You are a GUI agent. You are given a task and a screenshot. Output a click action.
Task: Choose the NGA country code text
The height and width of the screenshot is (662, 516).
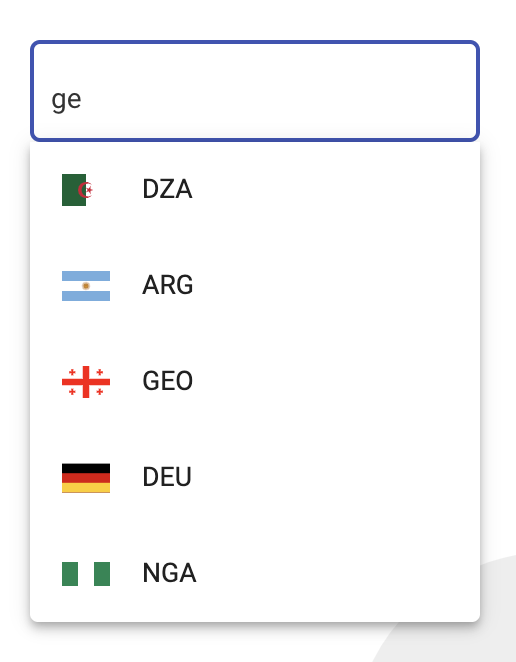[x=169, y=573]
